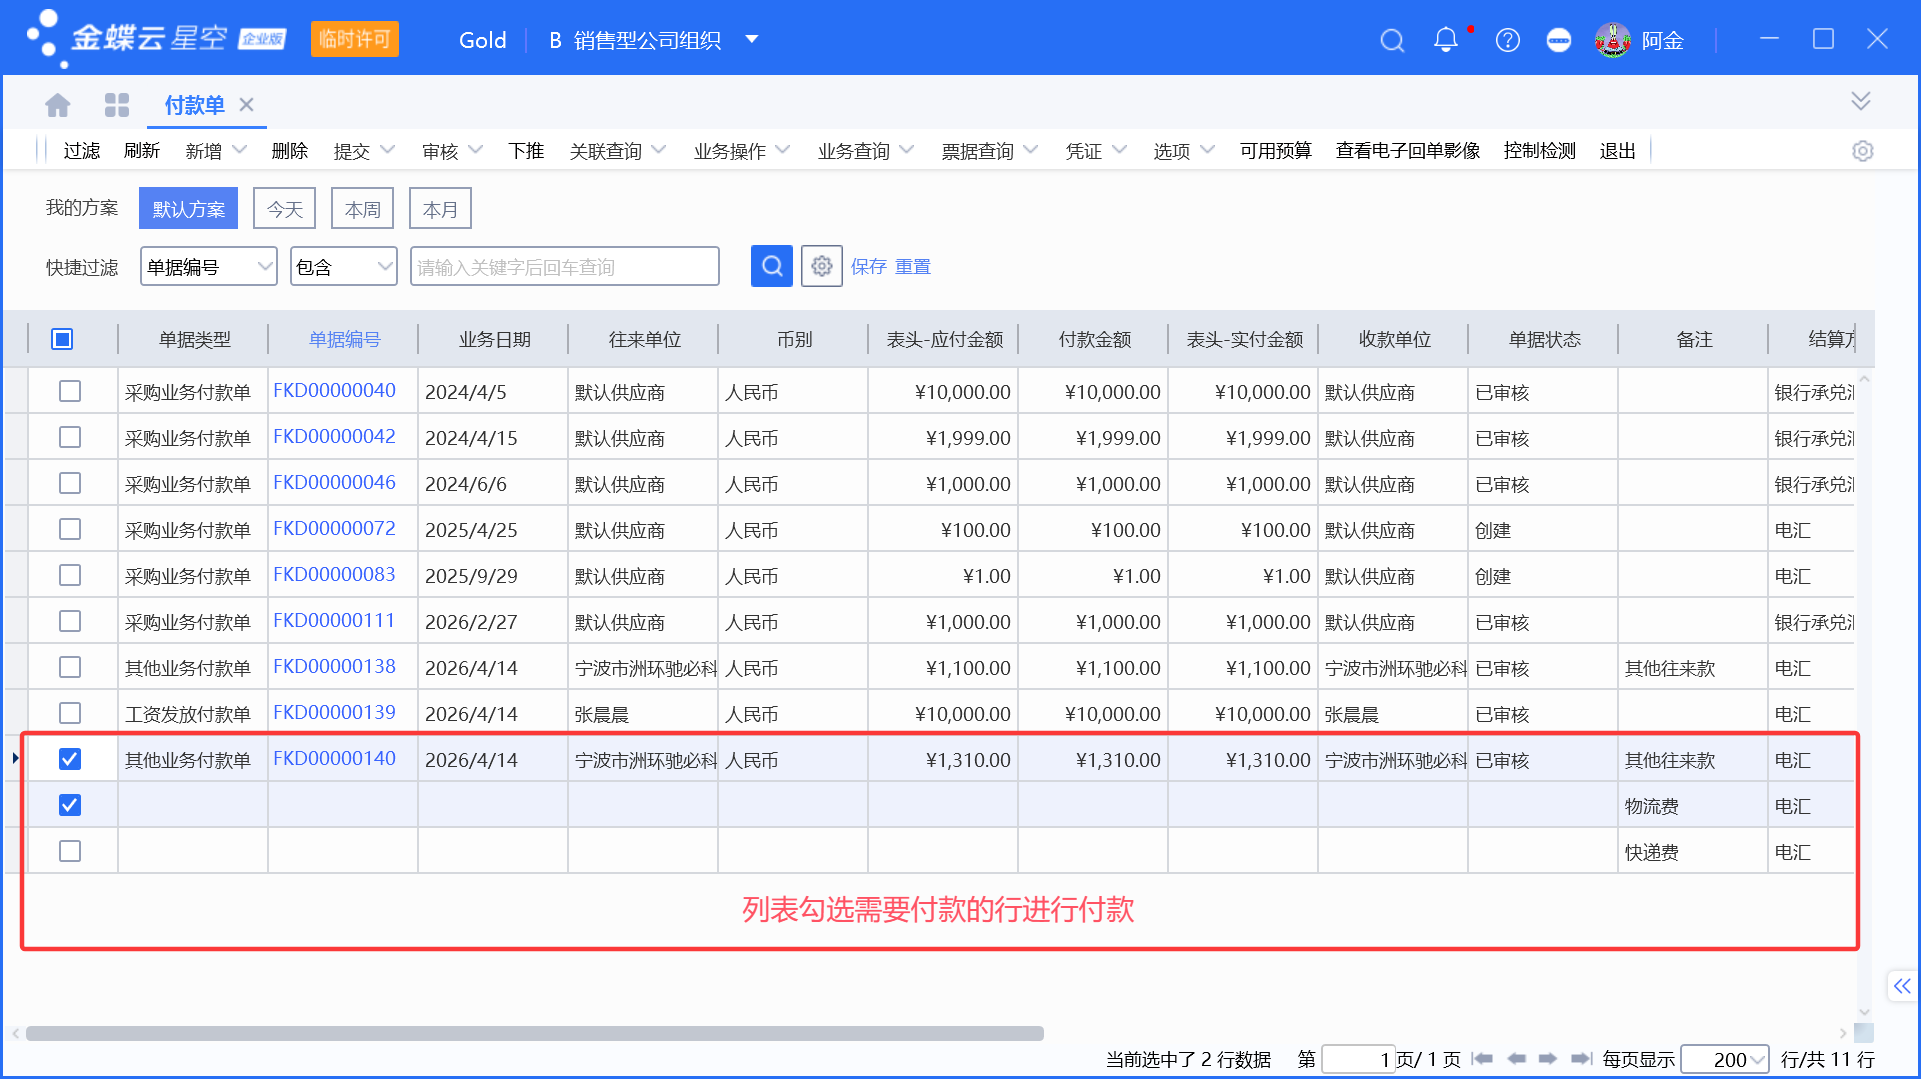The height and width of the screenshot is (1079, 1921).
Task: Click 查看电子回单影像 in the toolbar
Action: (x=1408, y=151)
